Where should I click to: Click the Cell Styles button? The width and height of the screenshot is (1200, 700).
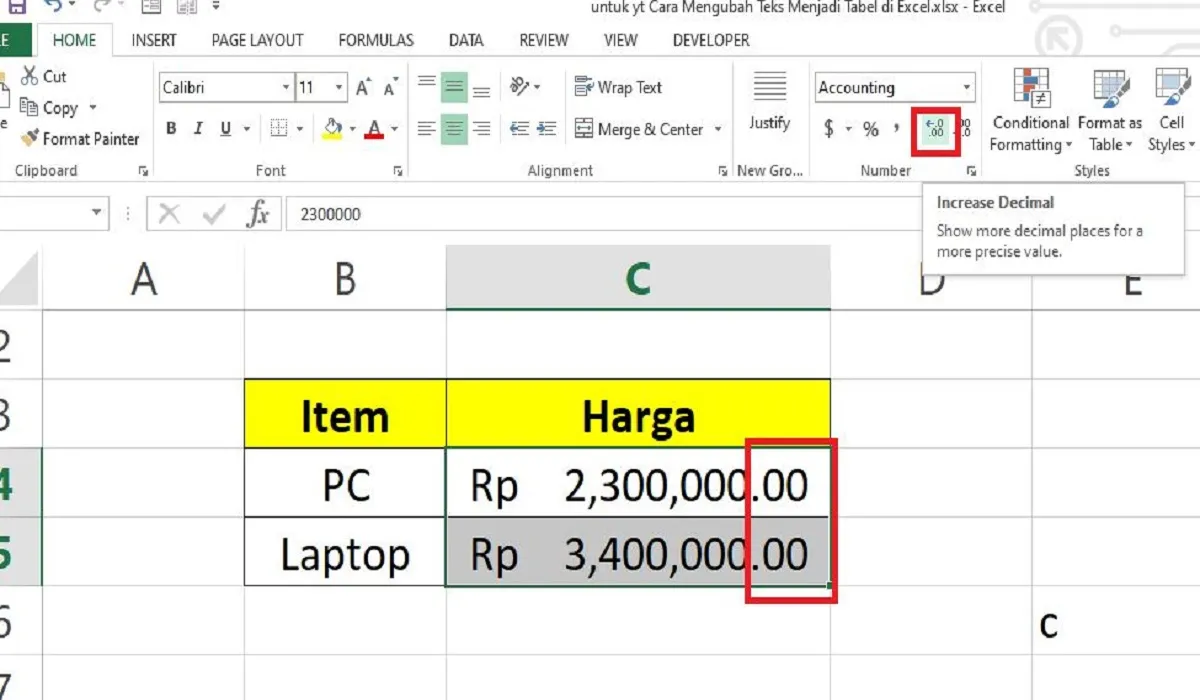[x=1169, y=110]
